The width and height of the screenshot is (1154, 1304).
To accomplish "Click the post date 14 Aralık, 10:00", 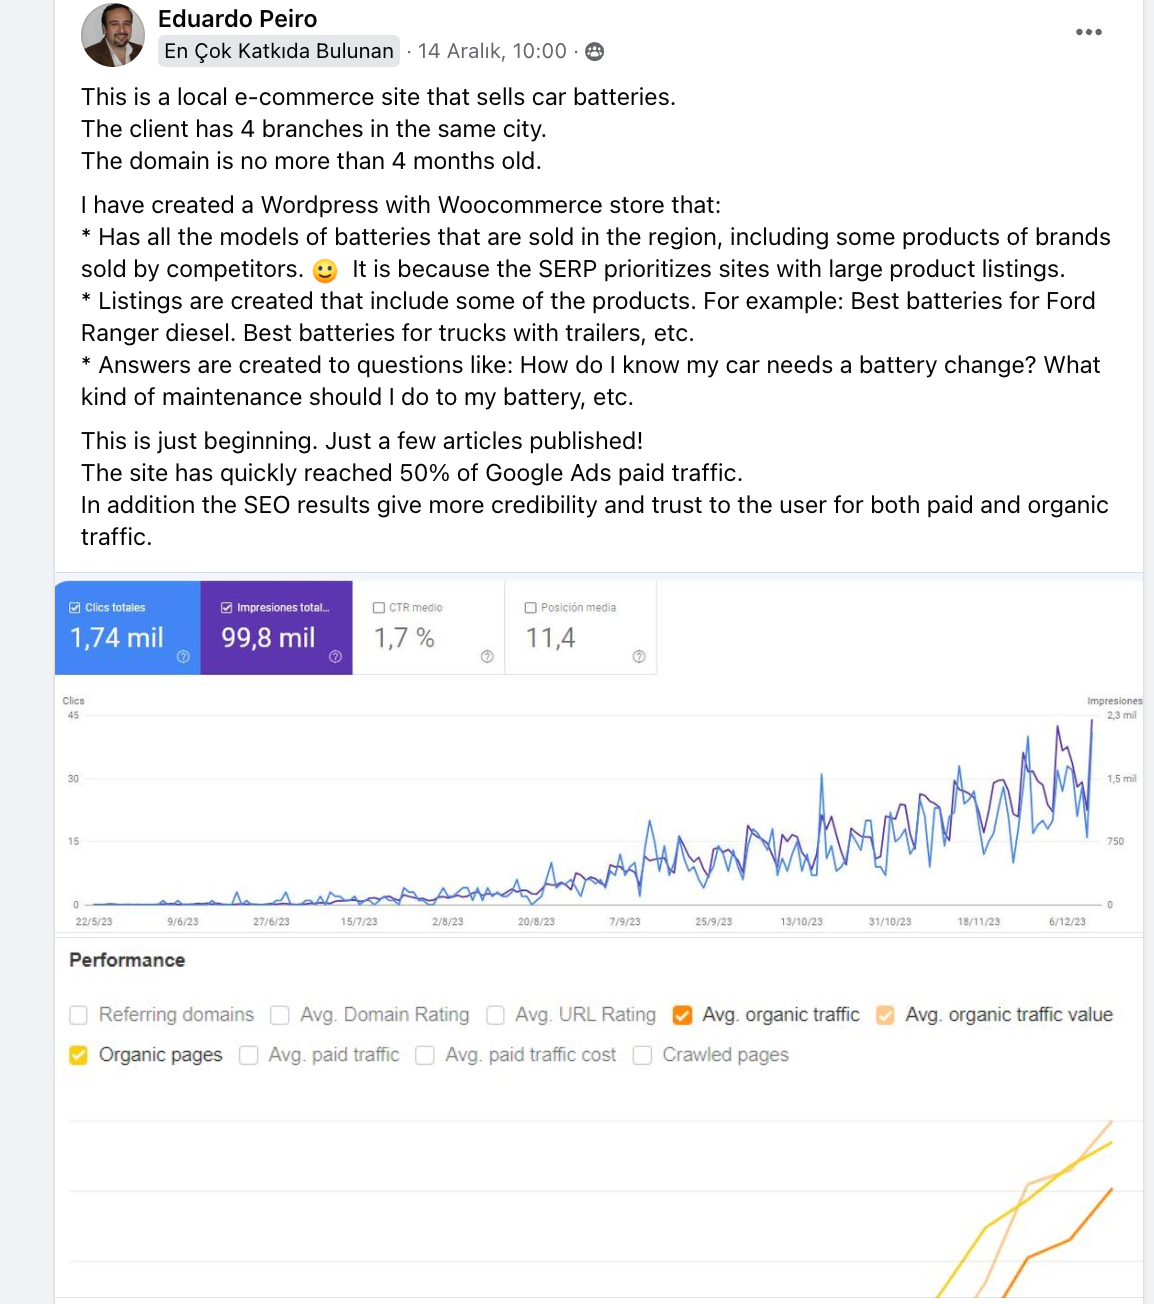I will click(492, 51).
